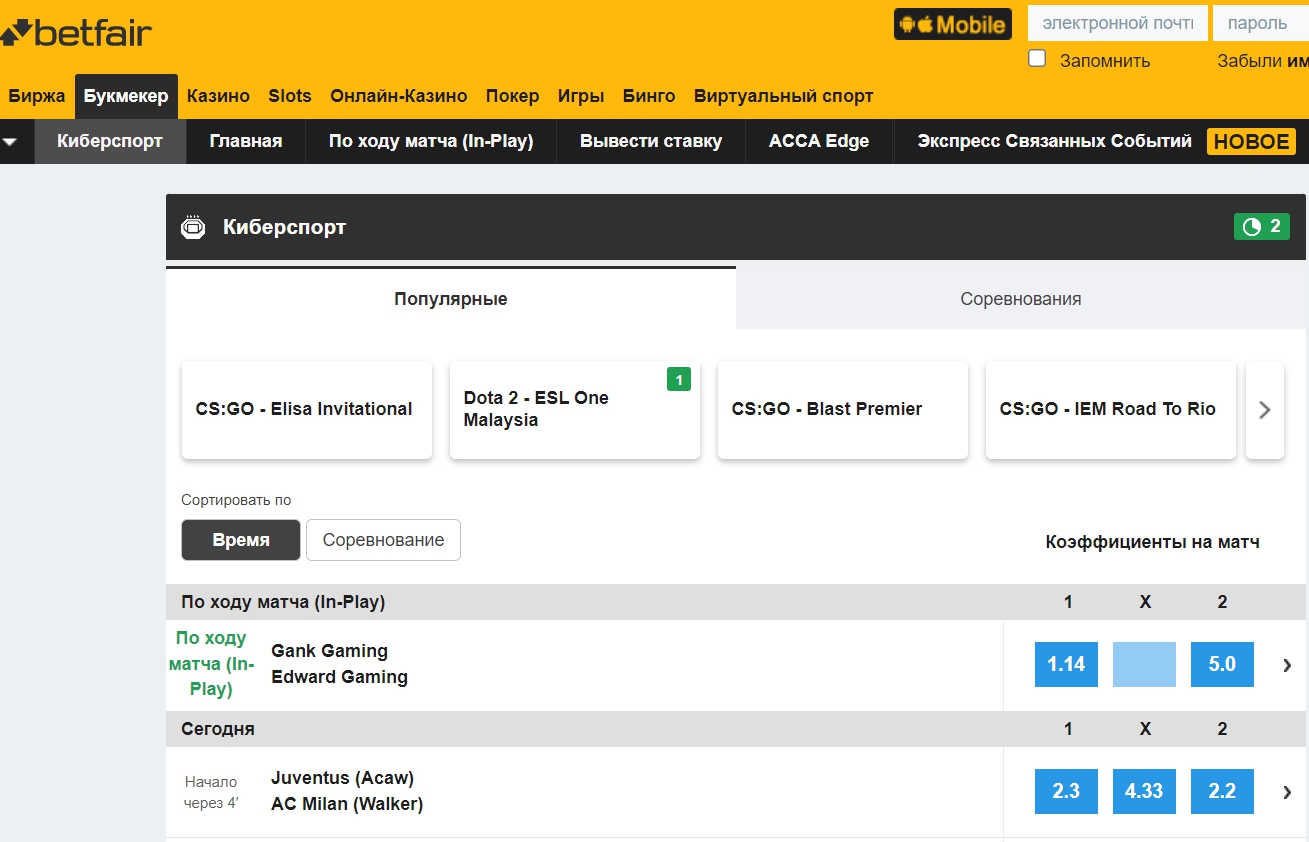1309x842 pixels.
Task: Sort events by Время
Action: 241,540
